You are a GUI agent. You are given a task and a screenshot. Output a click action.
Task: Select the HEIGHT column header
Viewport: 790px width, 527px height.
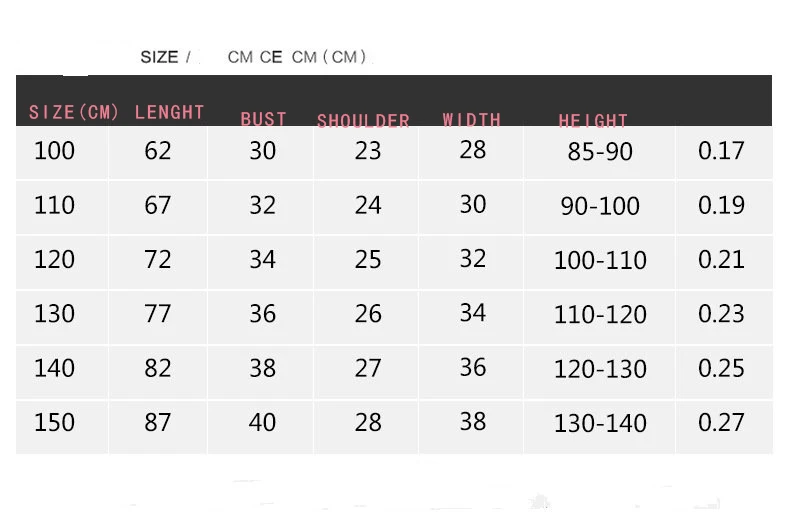pos(593,120)
